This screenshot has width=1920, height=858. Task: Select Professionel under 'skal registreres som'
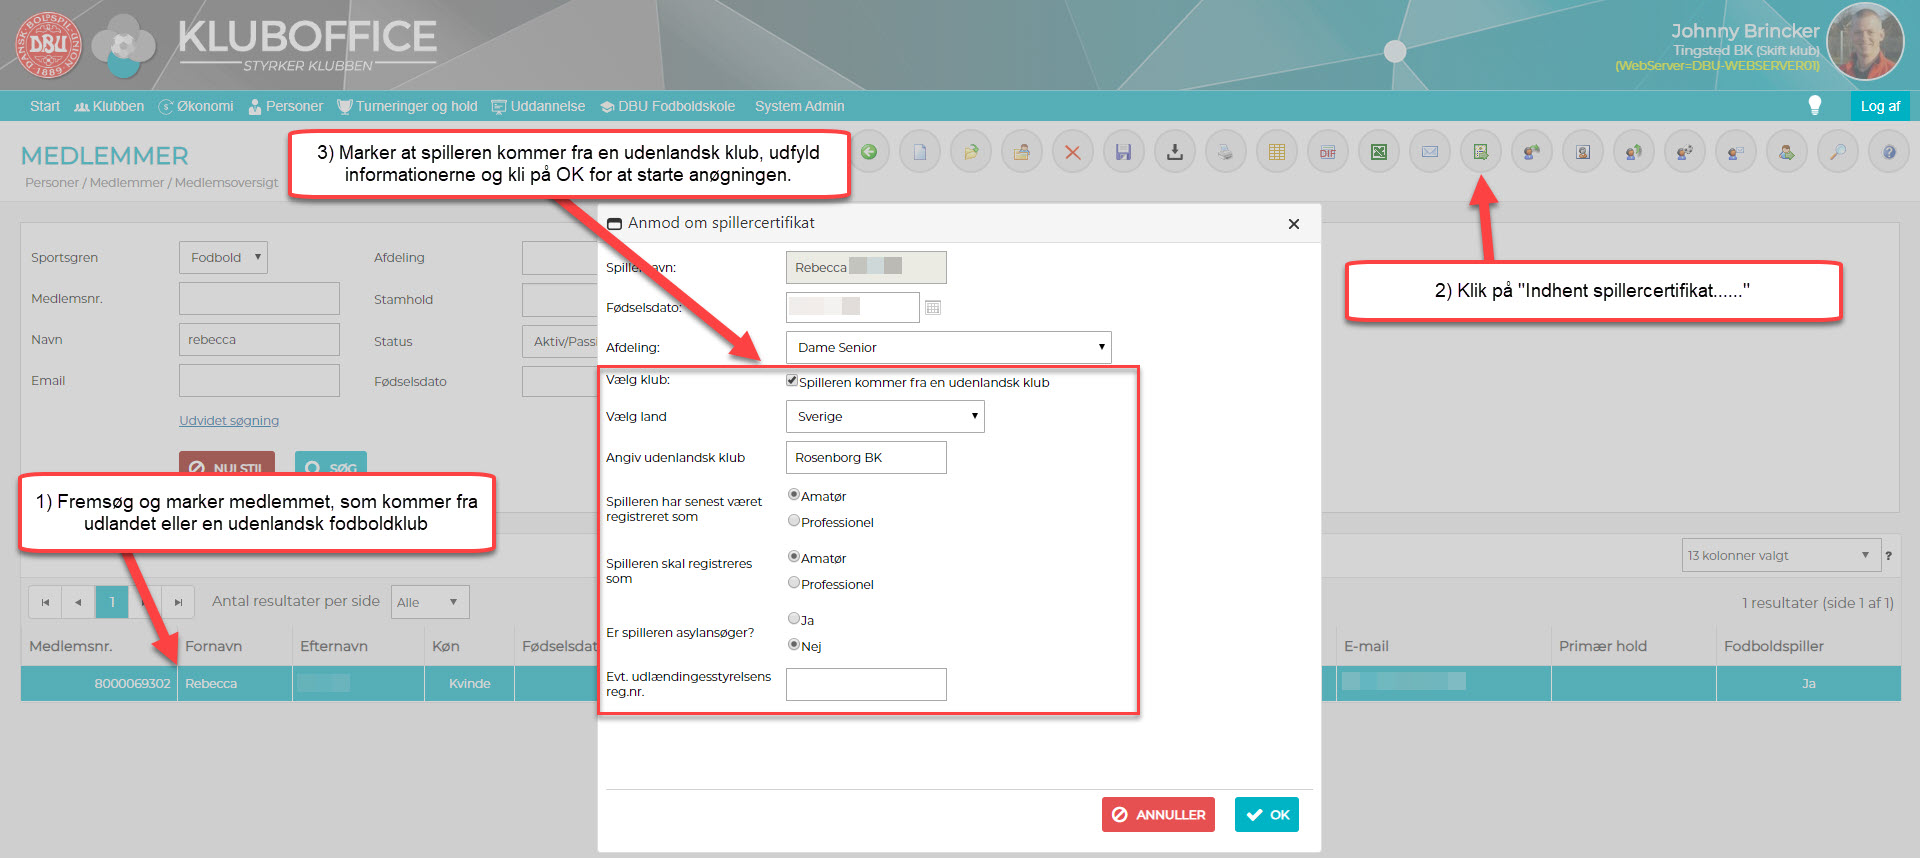point(794,583)
